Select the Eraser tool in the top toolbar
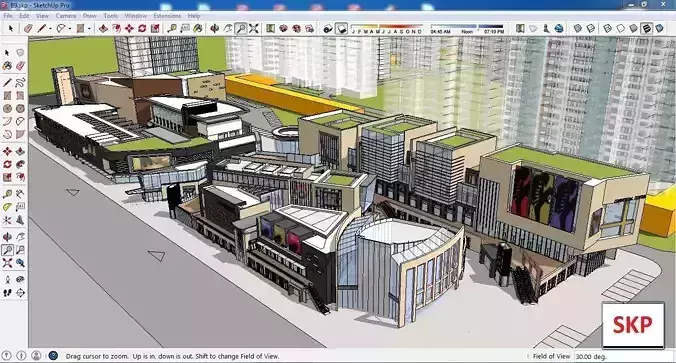 28,28
